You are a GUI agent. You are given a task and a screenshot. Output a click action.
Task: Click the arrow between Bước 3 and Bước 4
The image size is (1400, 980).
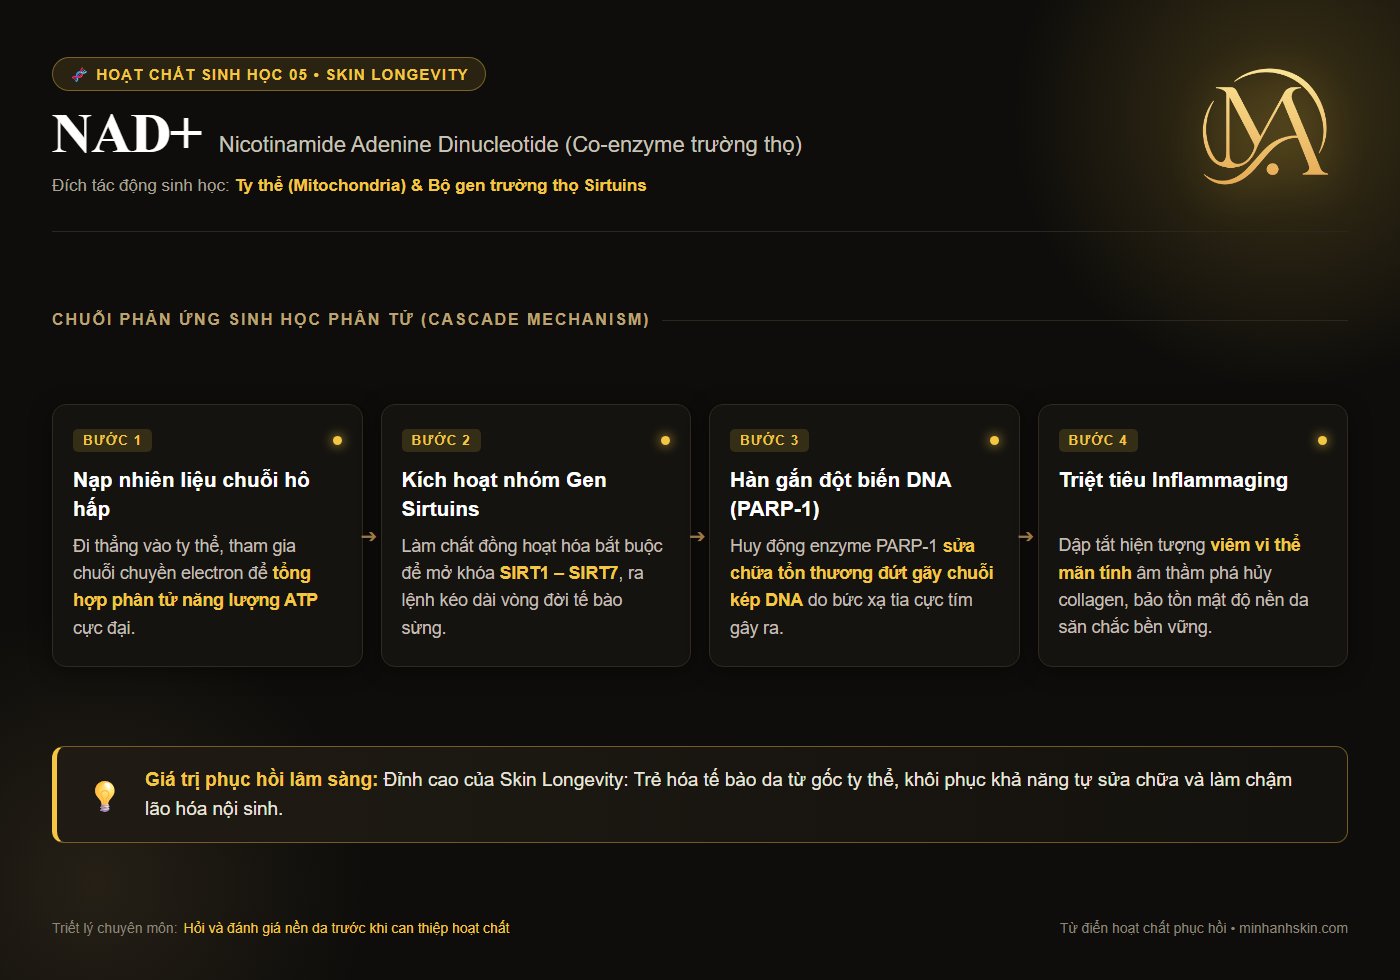tap(1026, 536)
